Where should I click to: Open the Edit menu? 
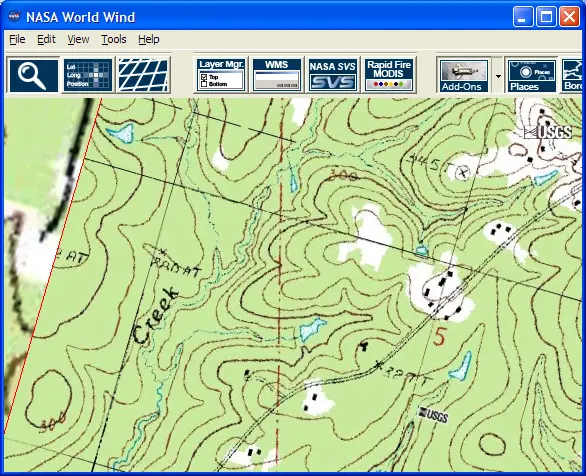tap(46, 39)
